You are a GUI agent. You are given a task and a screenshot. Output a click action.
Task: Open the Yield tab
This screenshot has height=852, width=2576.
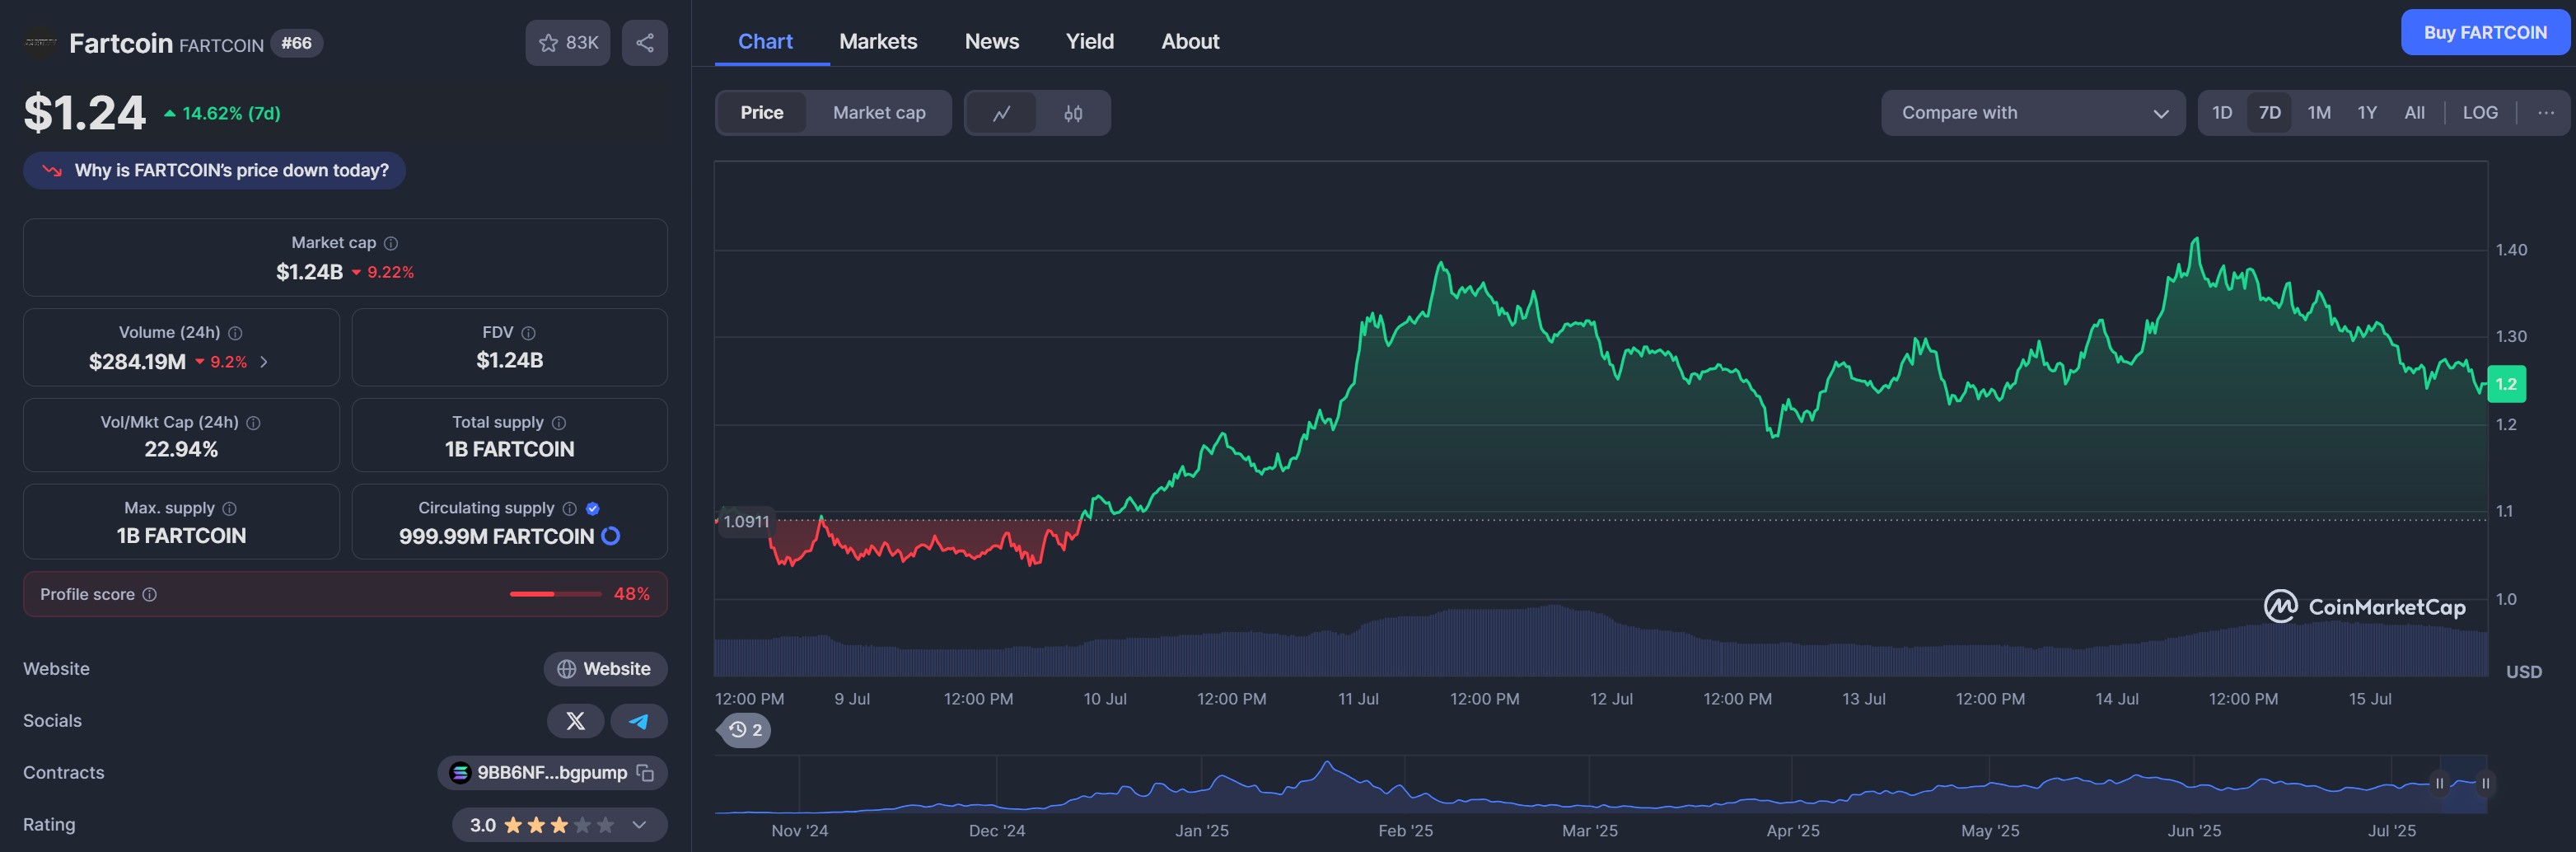tap(1089, 41)
